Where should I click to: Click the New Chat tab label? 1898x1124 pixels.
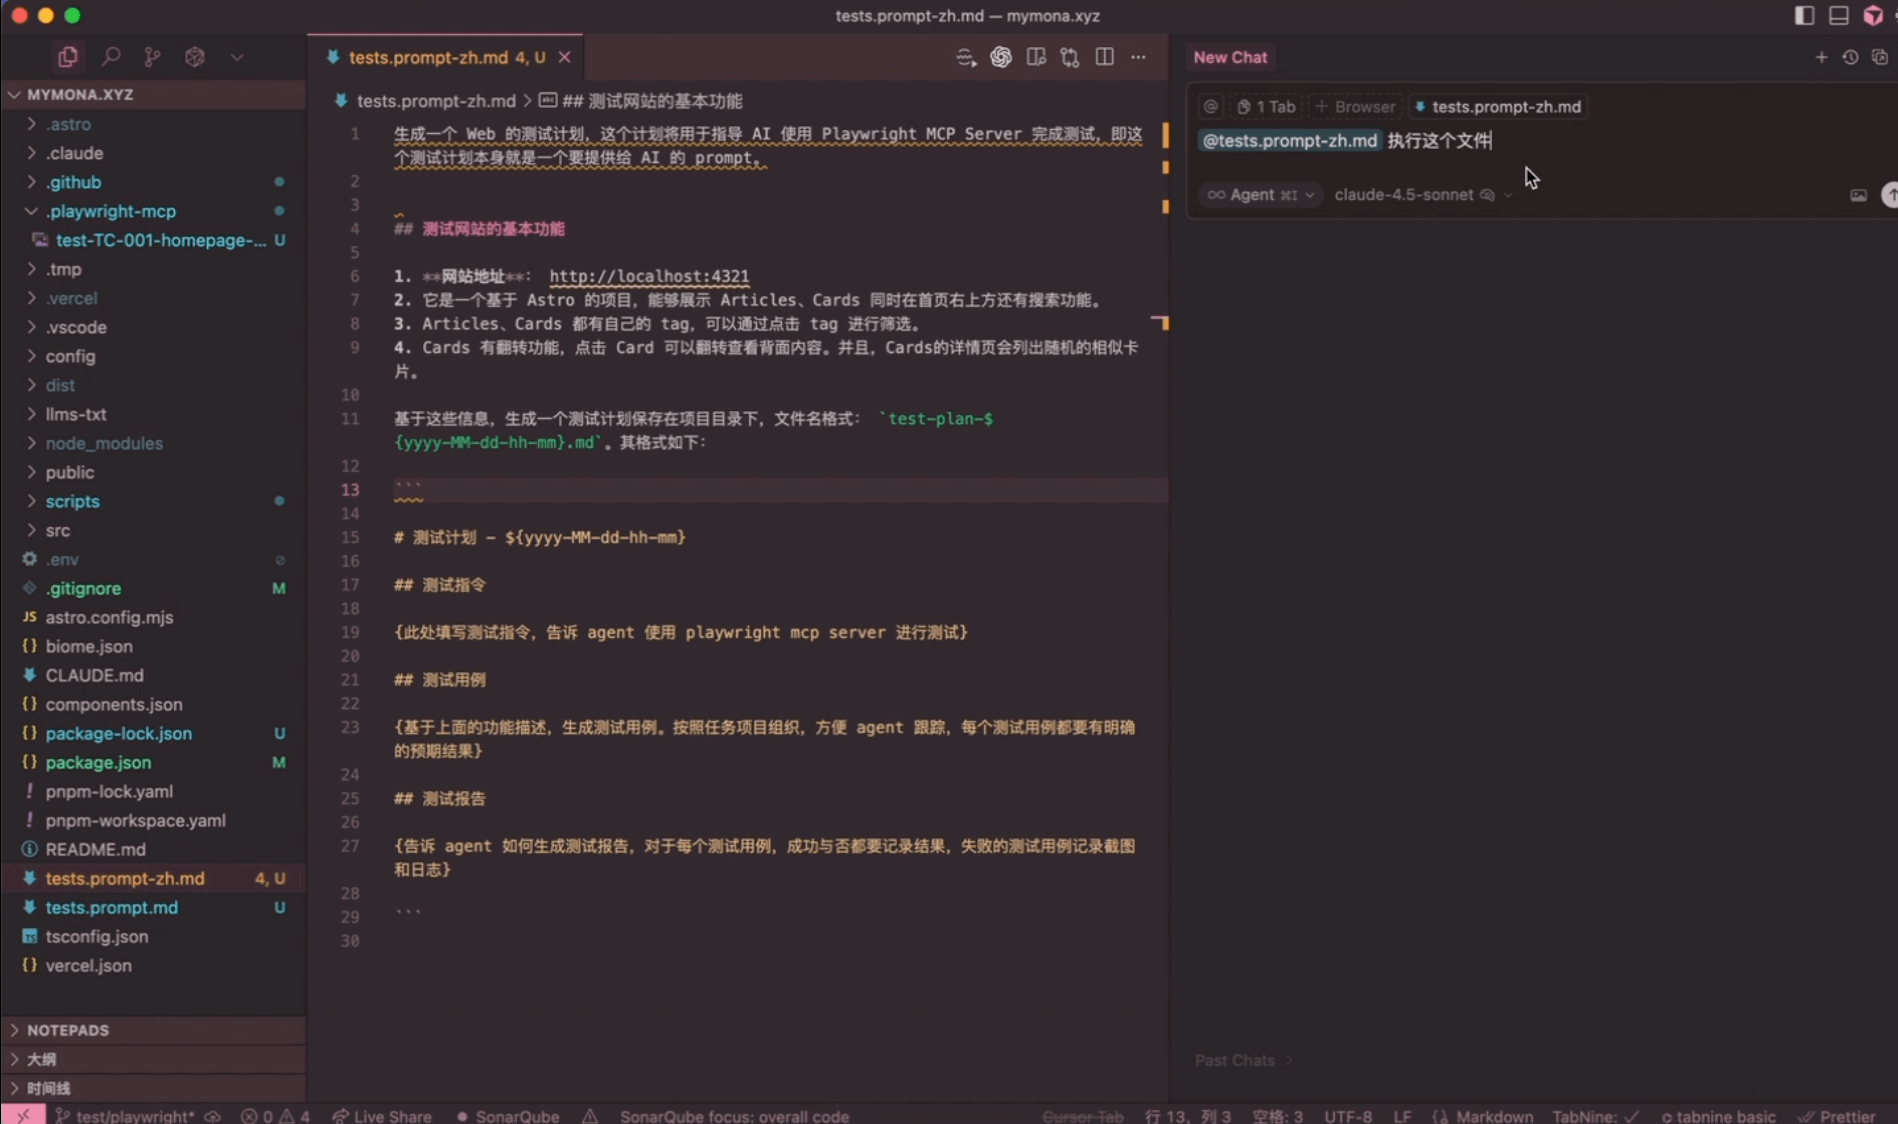[x=1229, y=57]
